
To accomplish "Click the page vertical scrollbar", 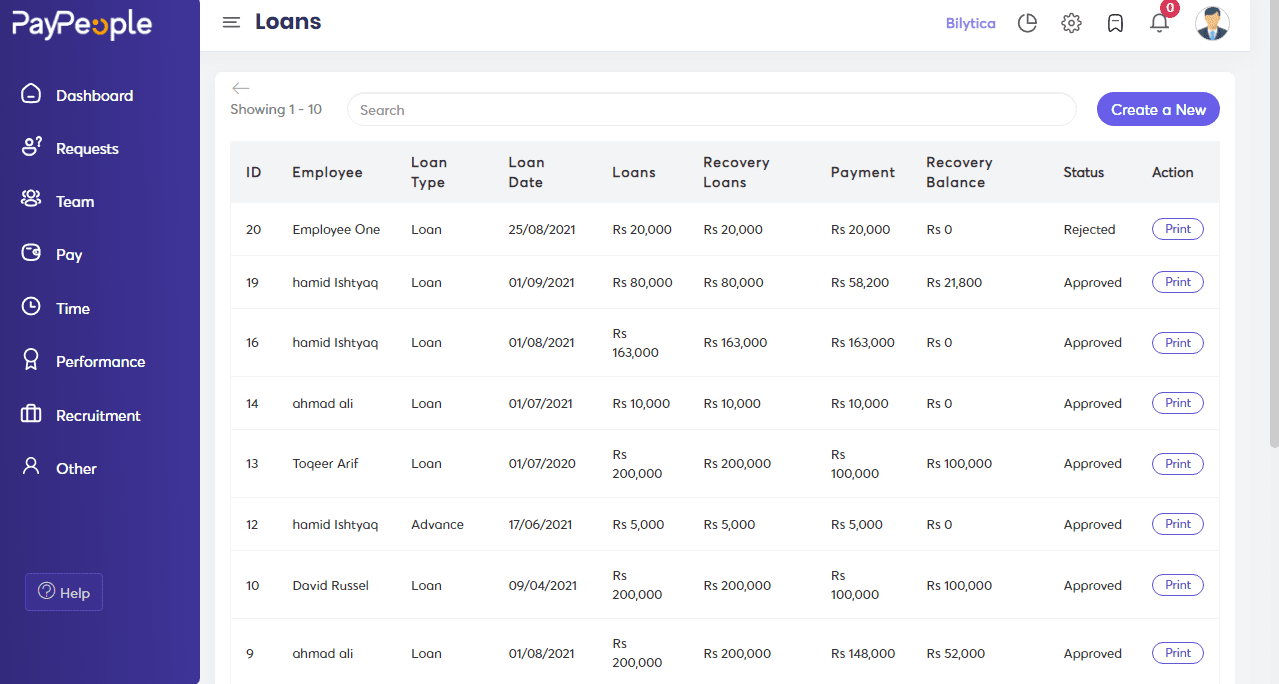I will 1273,225.
